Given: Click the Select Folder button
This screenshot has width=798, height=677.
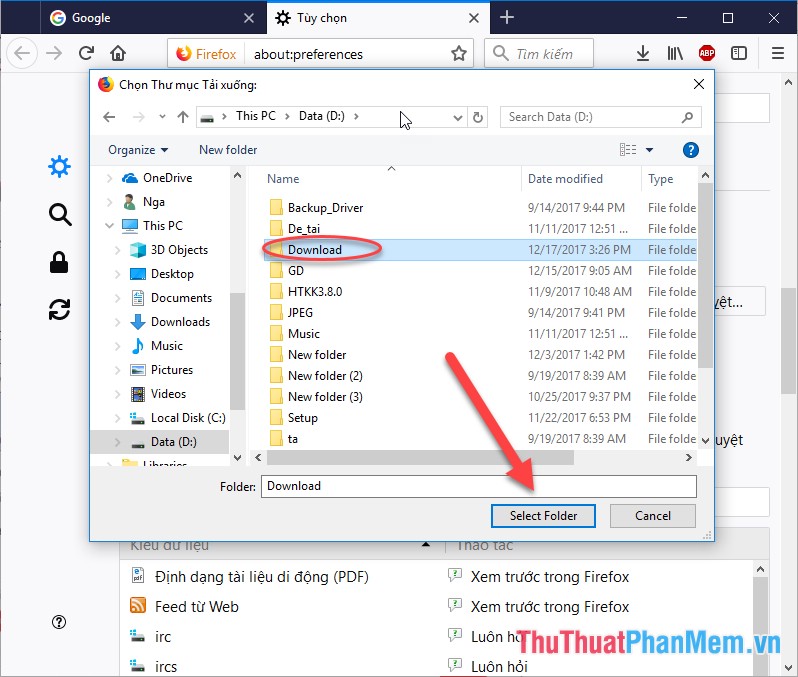Looking at the screenshot, I should point(543,516).
